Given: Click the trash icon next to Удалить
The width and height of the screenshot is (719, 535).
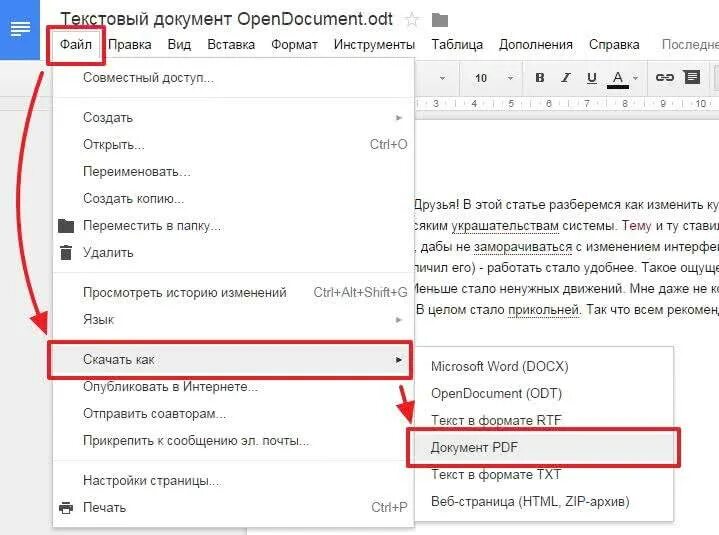Looking at the screenshot, I should (x=66, y=253).
